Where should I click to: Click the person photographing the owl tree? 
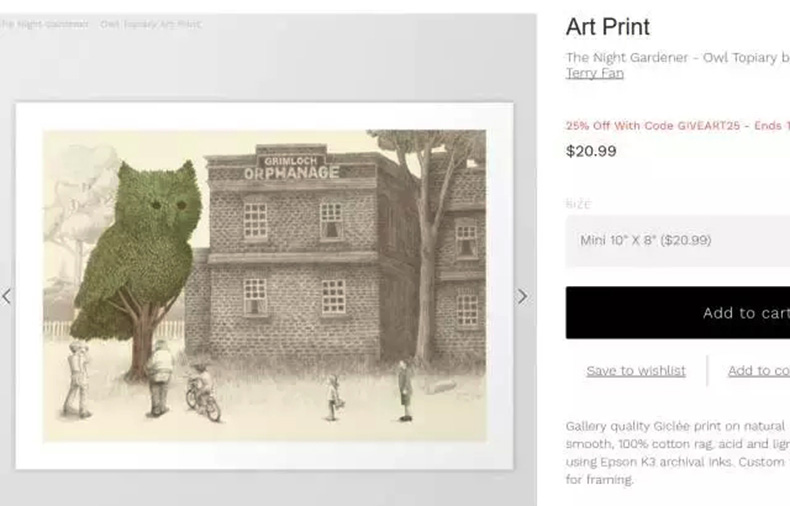pos(77,380)
